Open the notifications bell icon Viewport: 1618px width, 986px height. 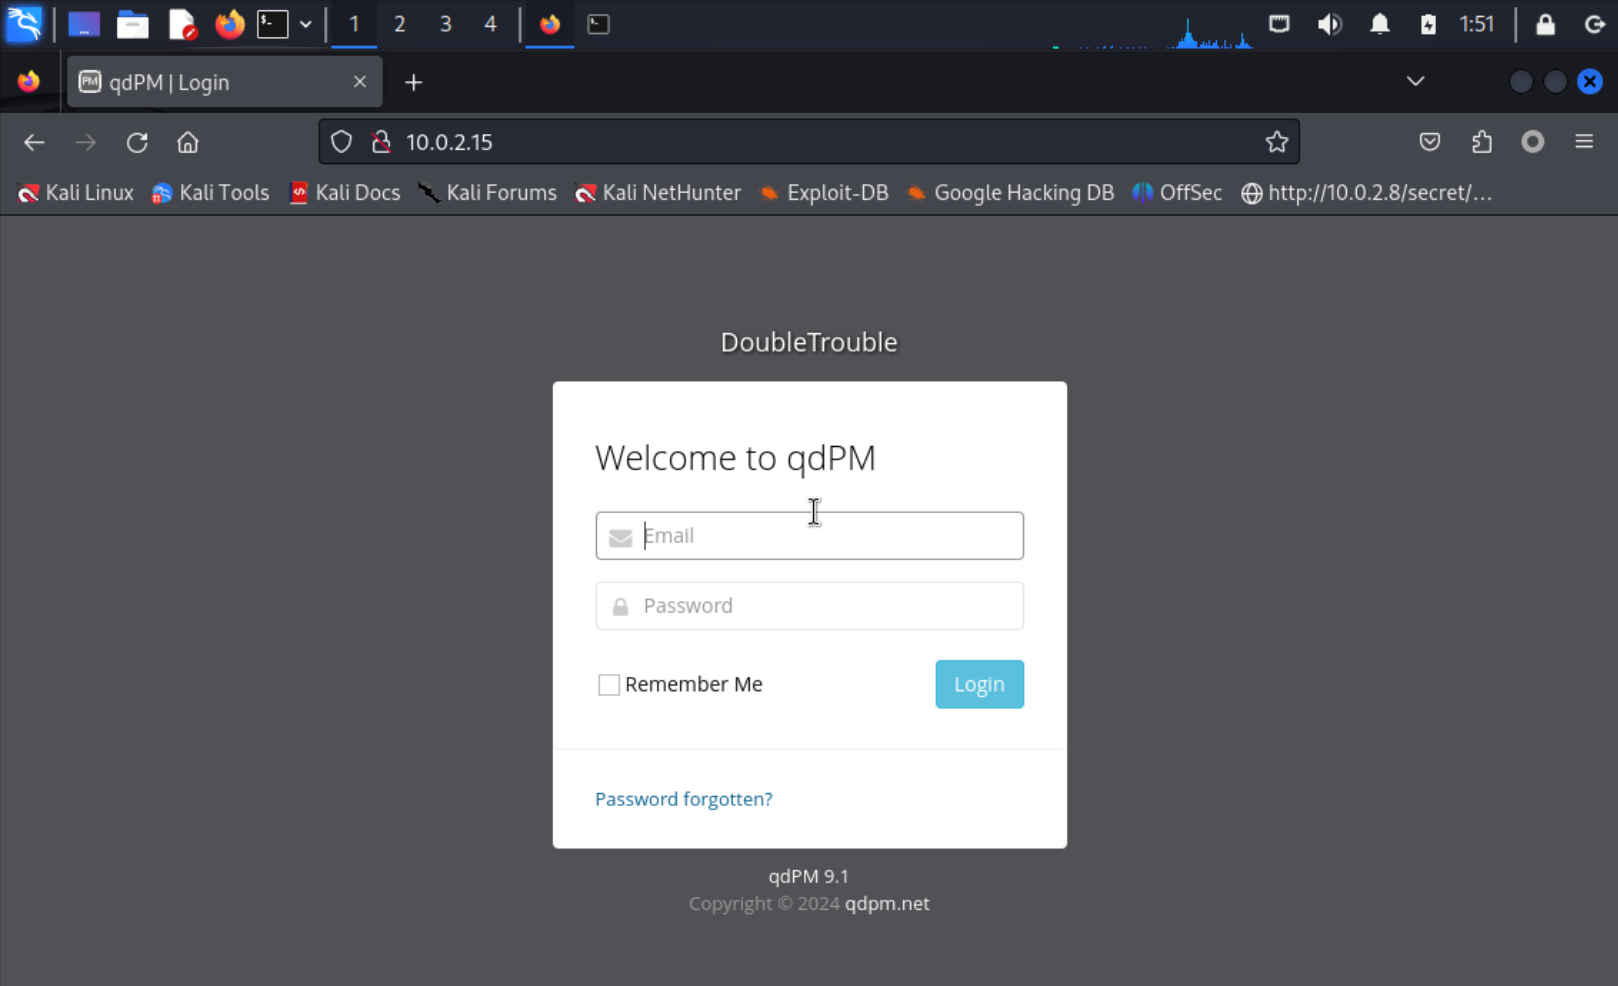point(1380,23)
